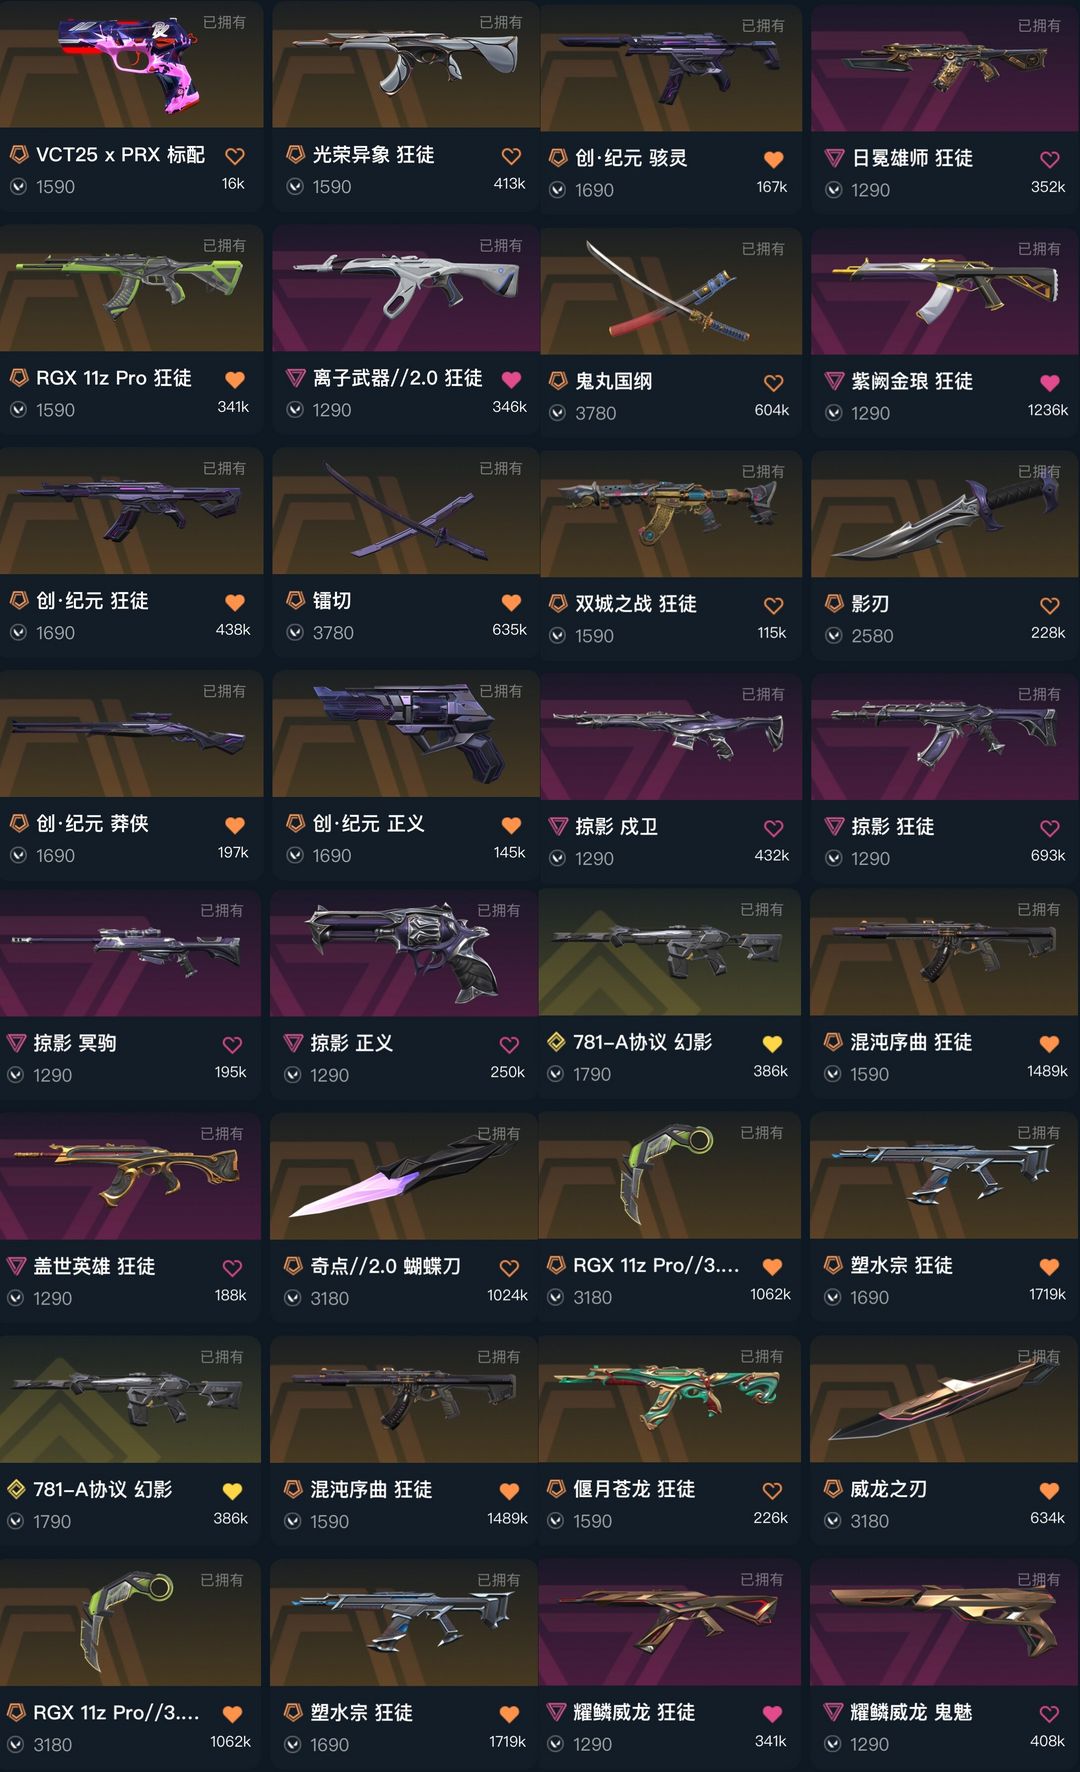The width and height of the screenshot is (1080, 1772).
Task: Open the 耀鳞威龙 鬼魅 skin title
Action: [x=911, y=1712]
